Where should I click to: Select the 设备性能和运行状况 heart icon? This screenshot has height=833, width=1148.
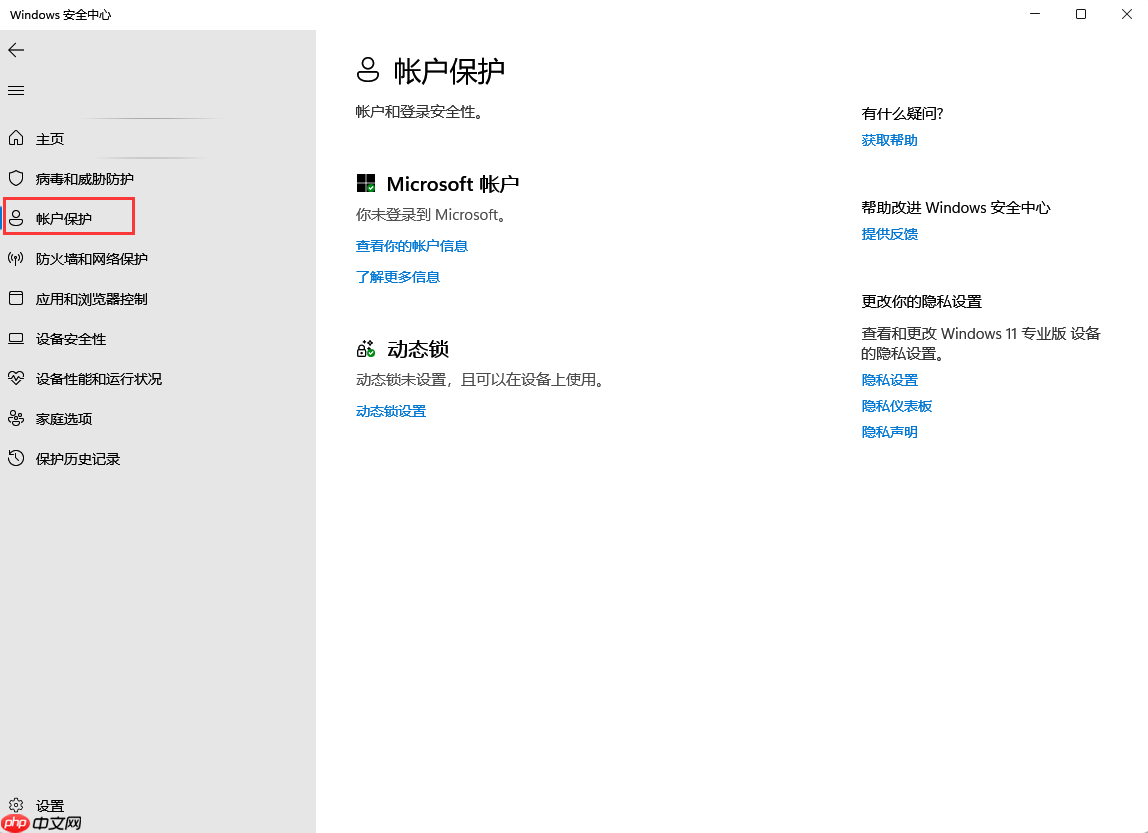tap(15, 378)
